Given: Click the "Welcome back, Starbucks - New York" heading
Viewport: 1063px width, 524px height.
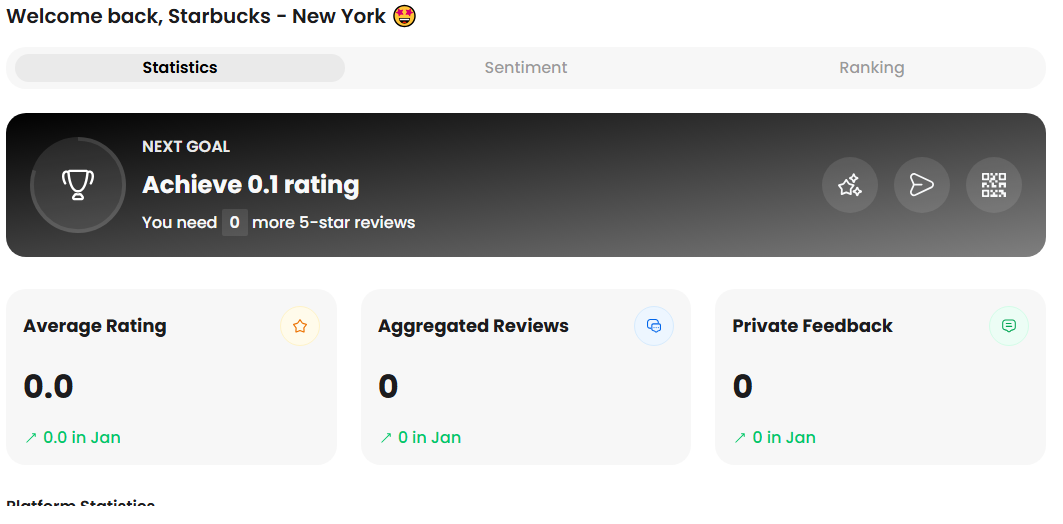Looking at the screenshot, I should 196,17.
